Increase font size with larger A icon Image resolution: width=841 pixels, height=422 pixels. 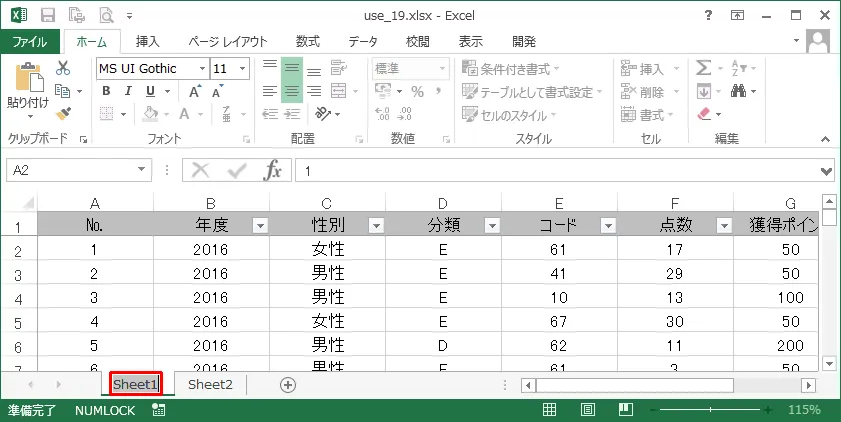195,91
